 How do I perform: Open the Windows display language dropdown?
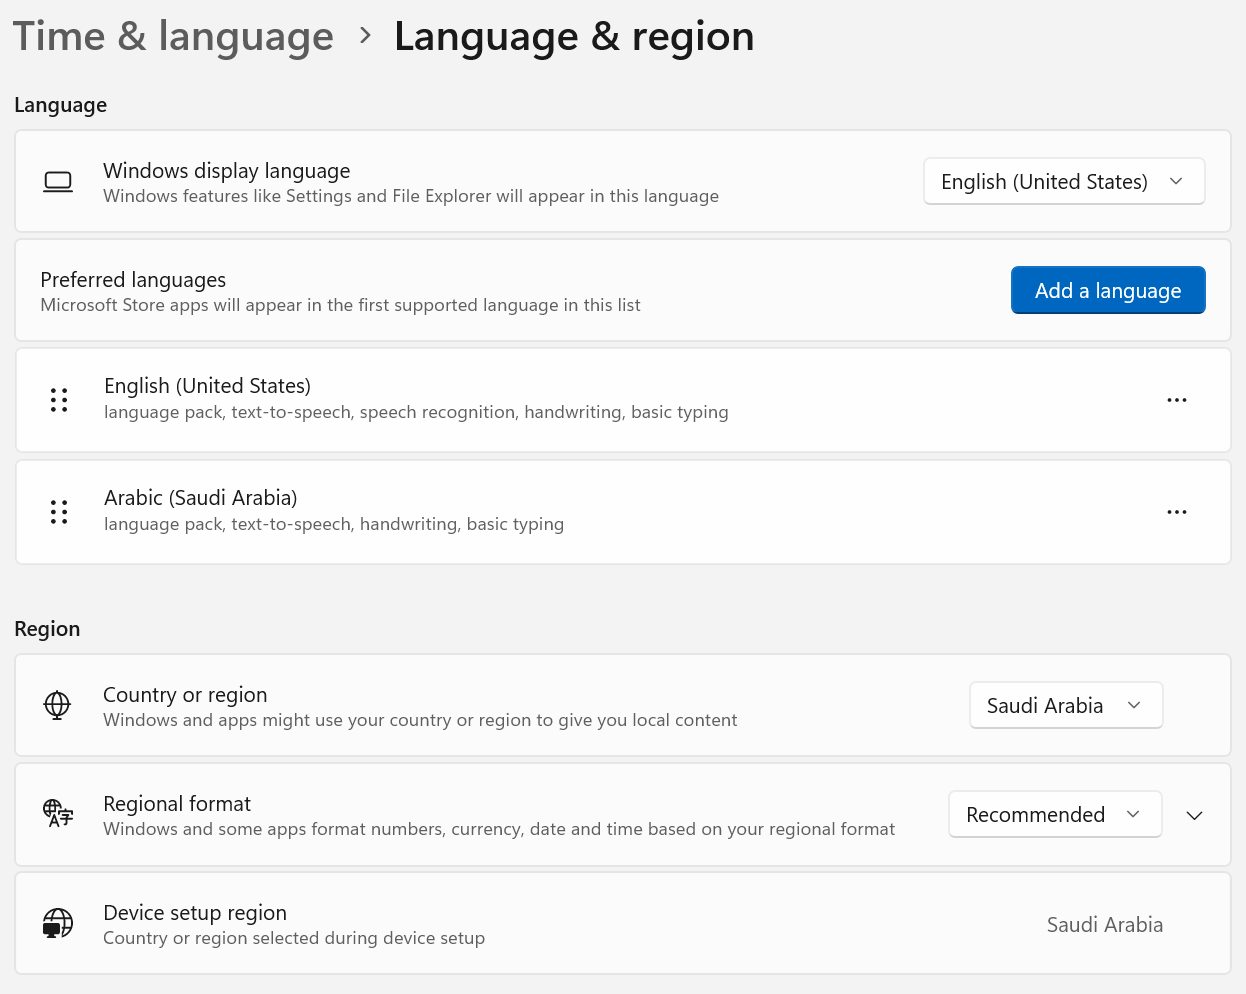click(x=1063, y=182)
